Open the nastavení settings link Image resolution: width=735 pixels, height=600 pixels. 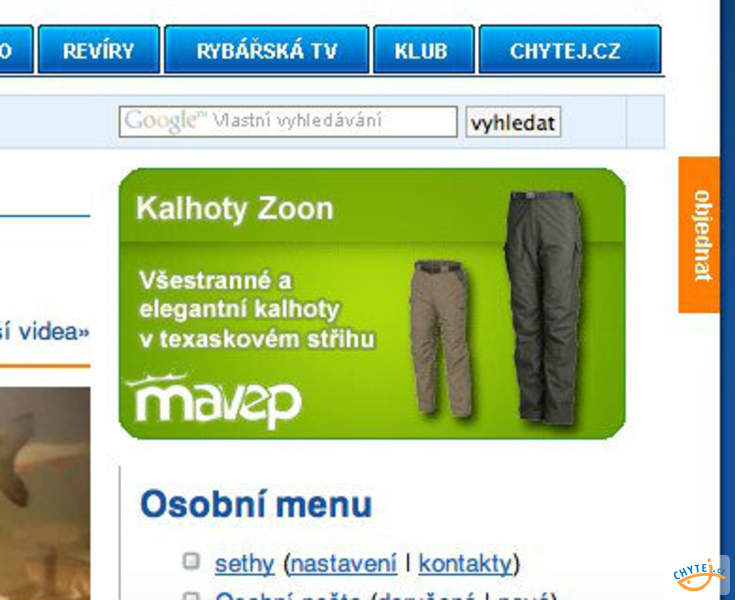tap(344, 563)
